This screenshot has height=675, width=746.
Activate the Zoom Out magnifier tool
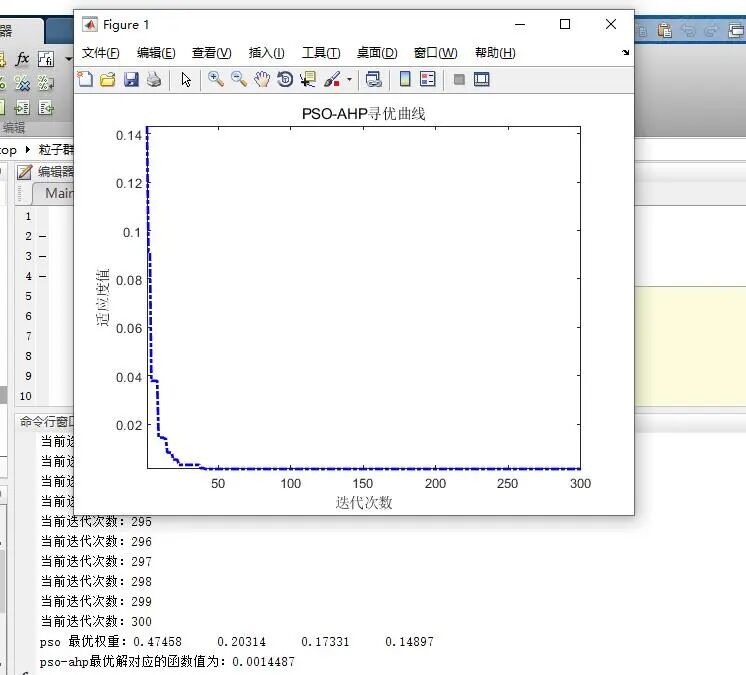[x=239, y=79]
